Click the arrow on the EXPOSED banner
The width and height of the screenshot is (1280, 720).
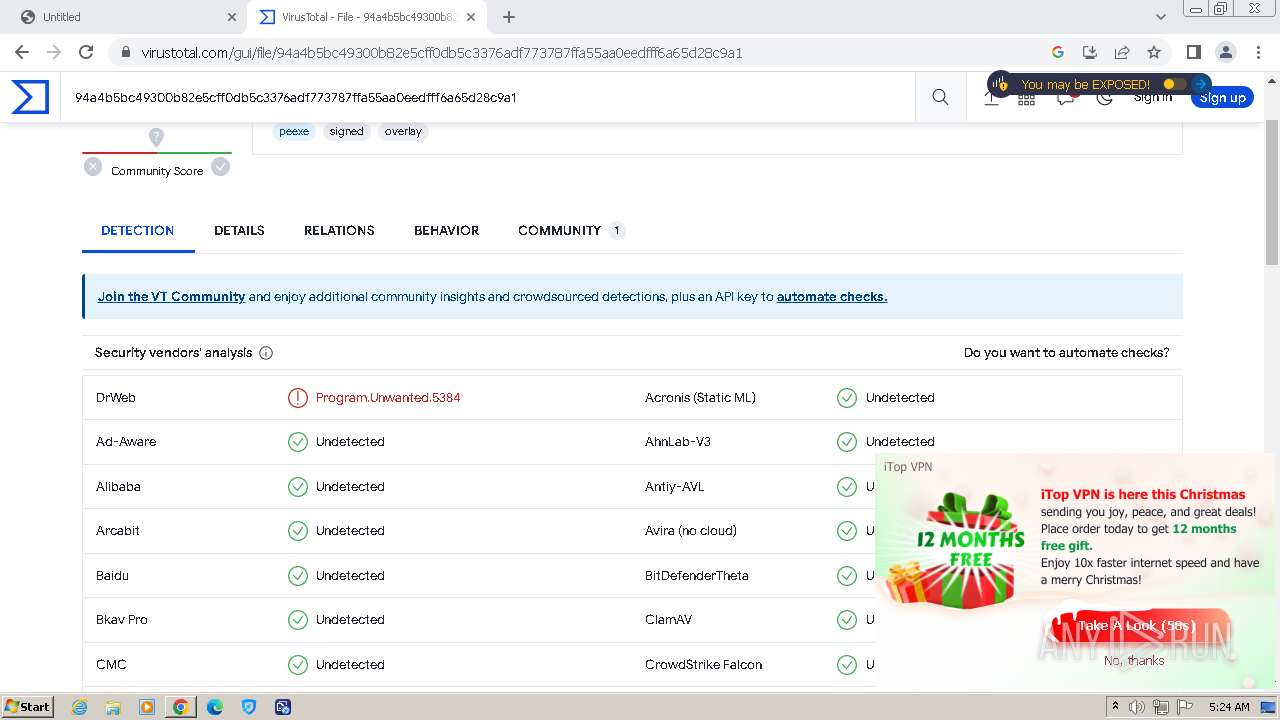1201,84
